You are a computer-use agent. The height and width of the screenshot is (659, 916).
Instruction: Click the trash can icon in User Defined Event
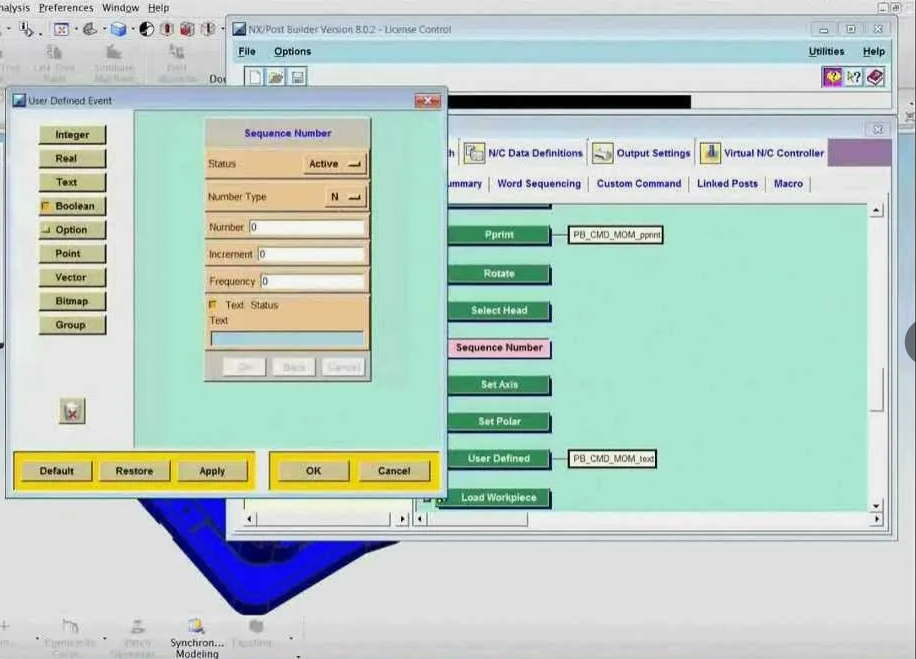72,411
